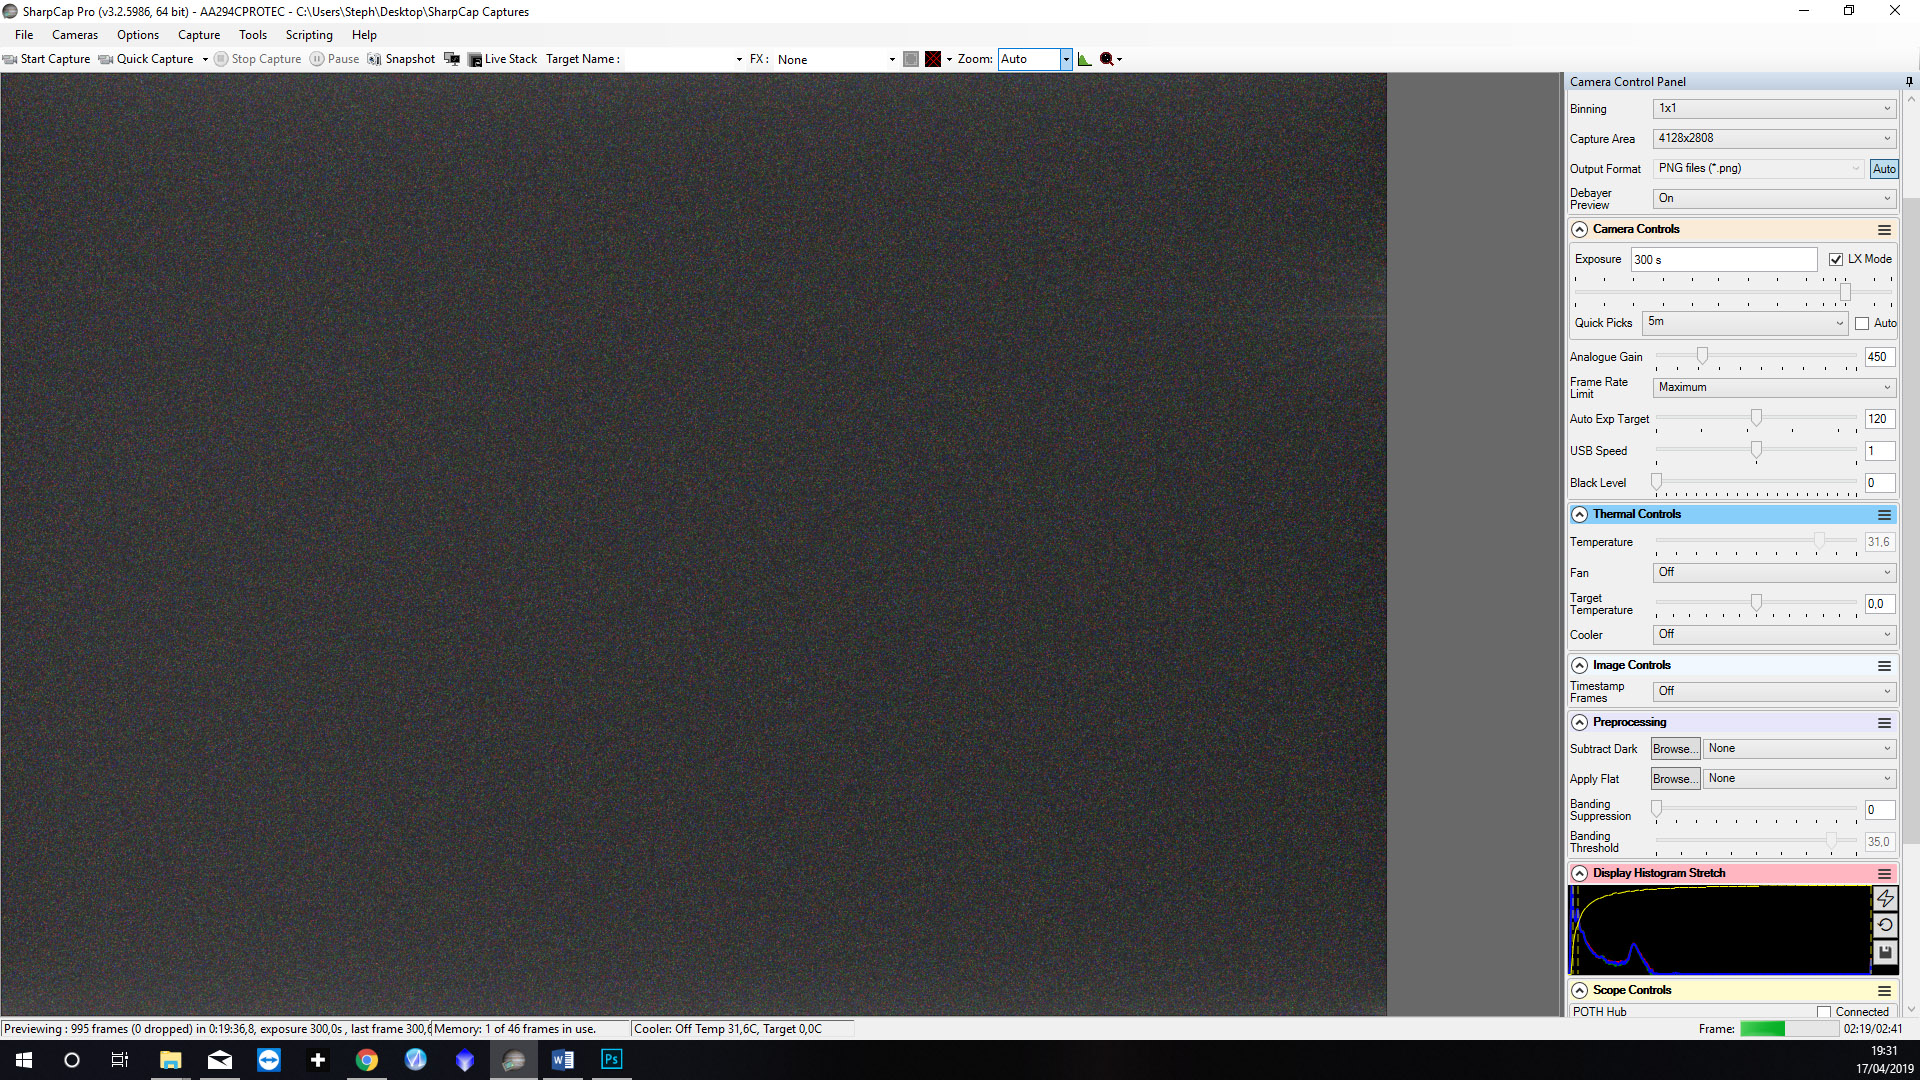Take a Snapshot from the toolbar

[x=401, y=59]
